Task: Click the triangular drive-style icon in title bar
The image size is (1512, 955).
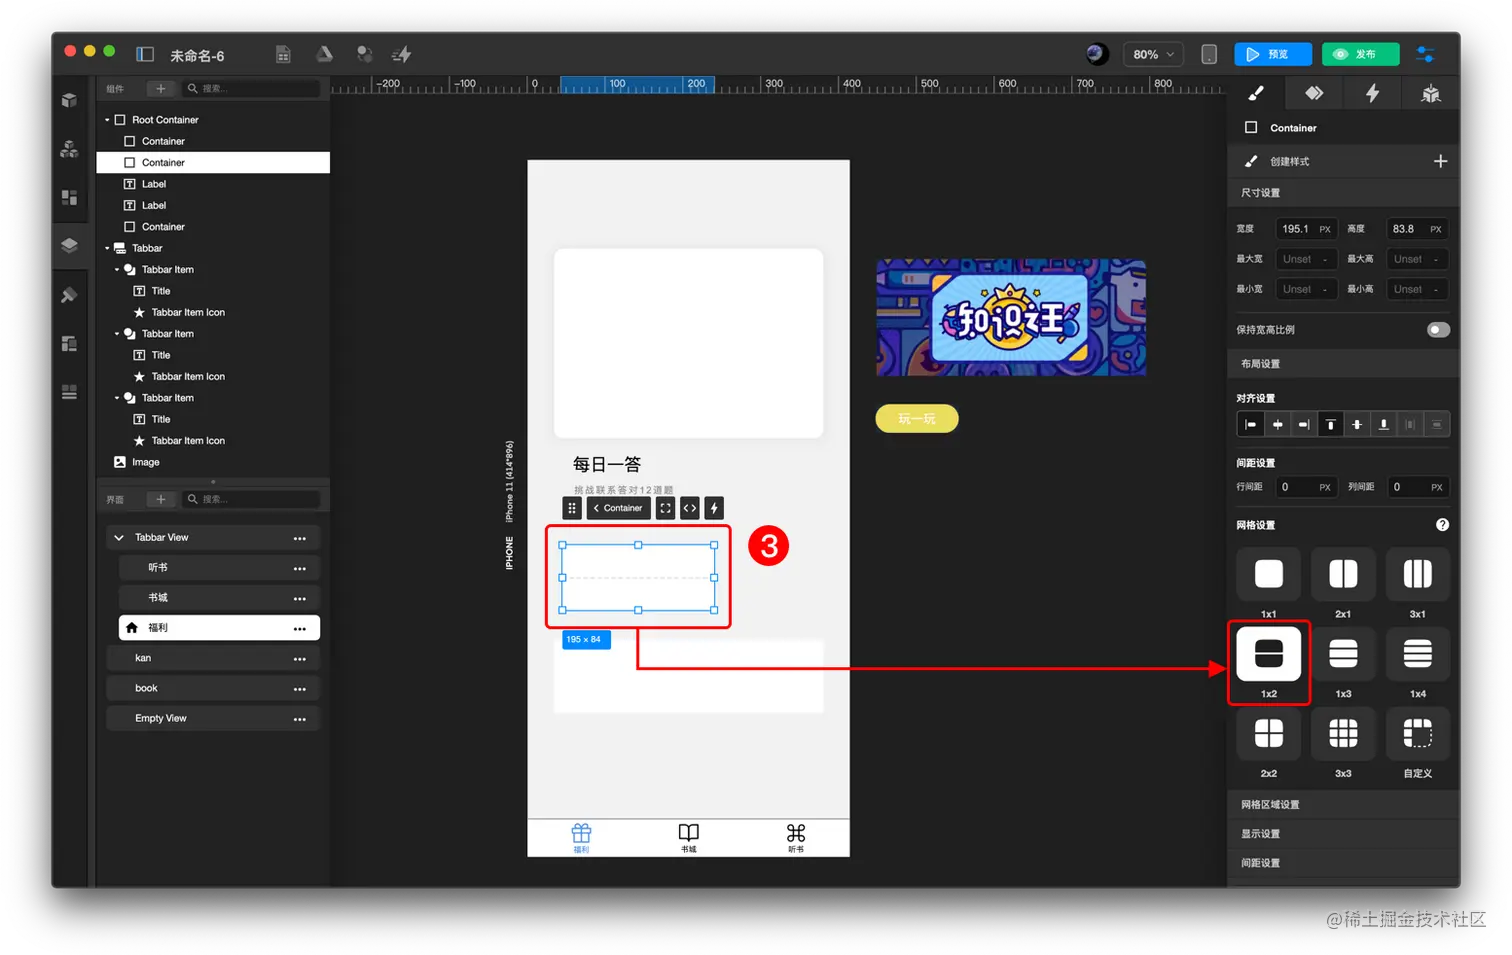Action: (x=324, y=54)
